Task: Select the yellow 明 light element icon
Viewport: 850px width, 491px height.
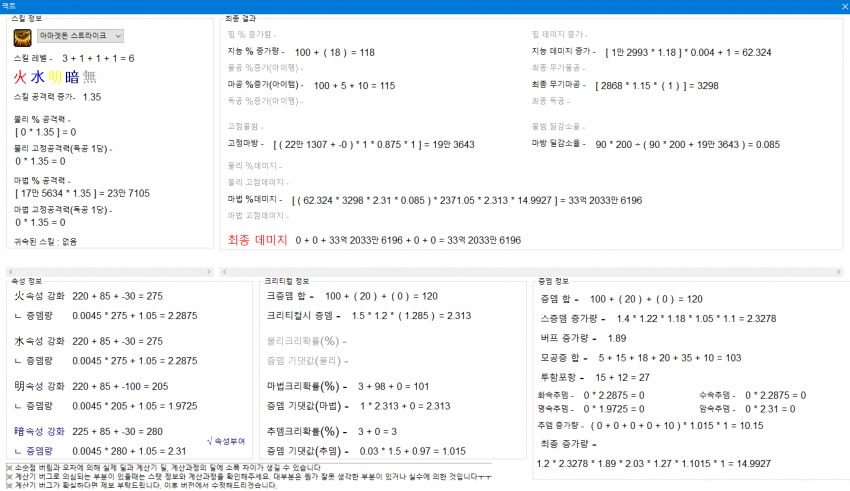Action: point(56,77)
